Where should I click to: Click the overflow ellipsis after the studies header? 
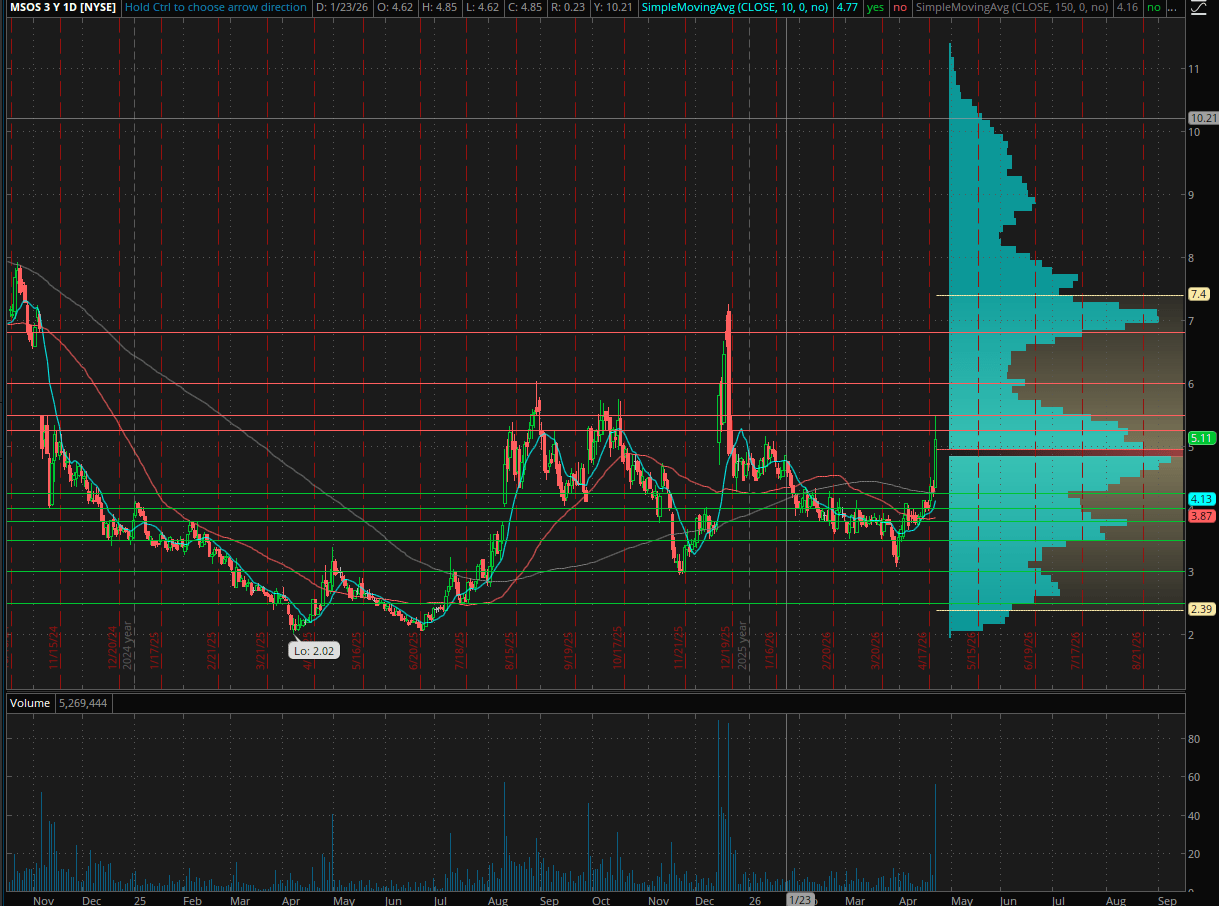[x=1171, y=8]
